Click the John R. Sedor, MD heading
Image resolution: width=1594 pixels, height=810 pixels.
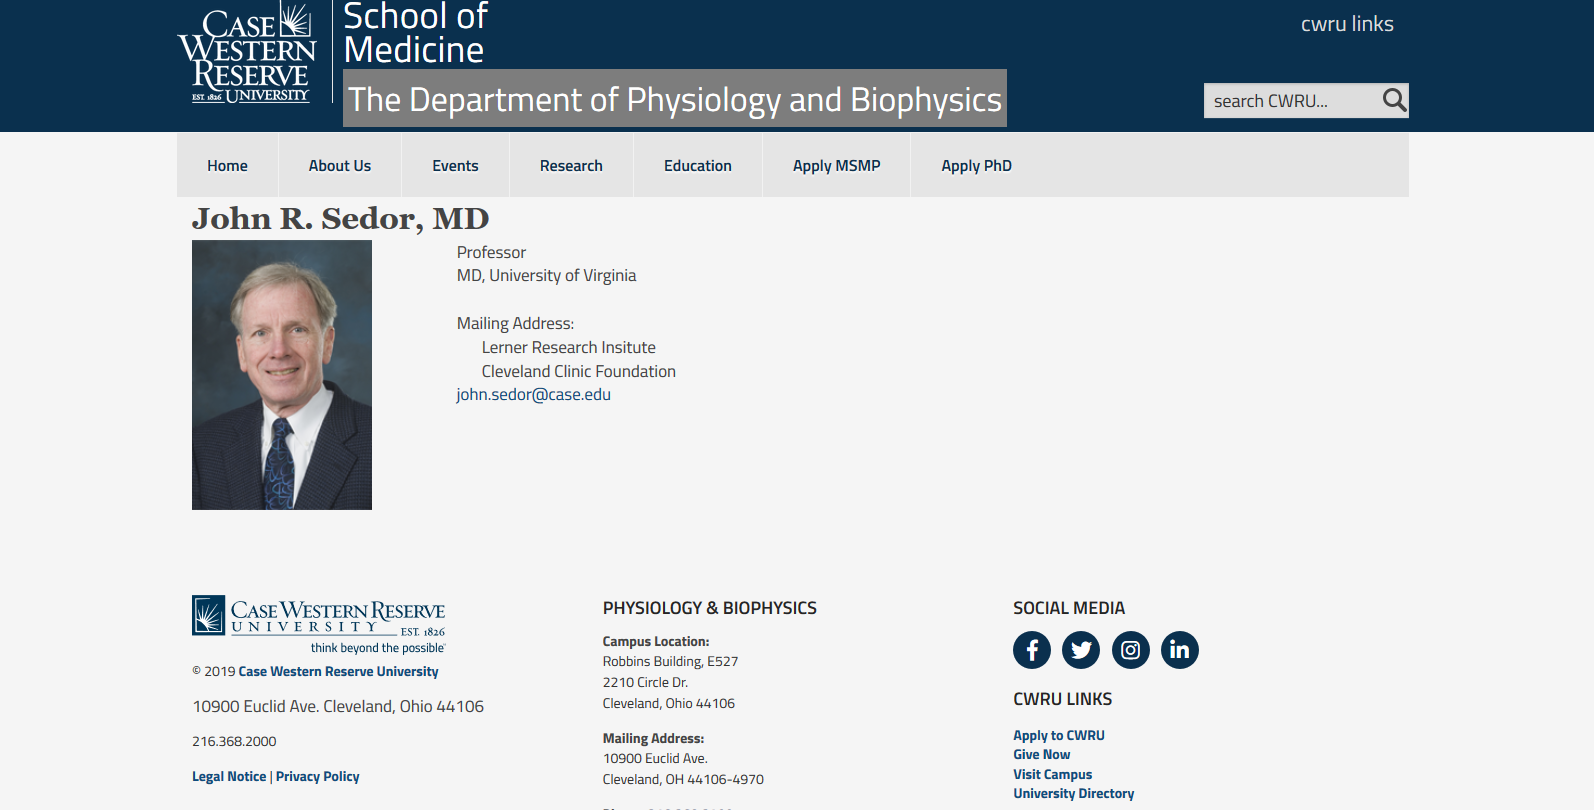pyautogui.click(x=340, y=218)
